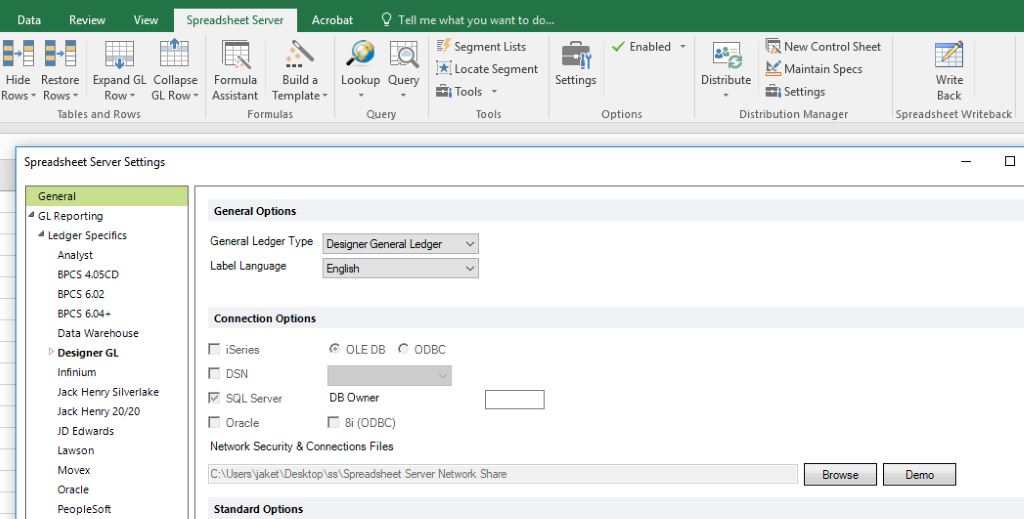Image resolution: width=1024 pixels, height=519 pixels.
Task: Click the Build a Template icon
Action: [x=300, y=54]
